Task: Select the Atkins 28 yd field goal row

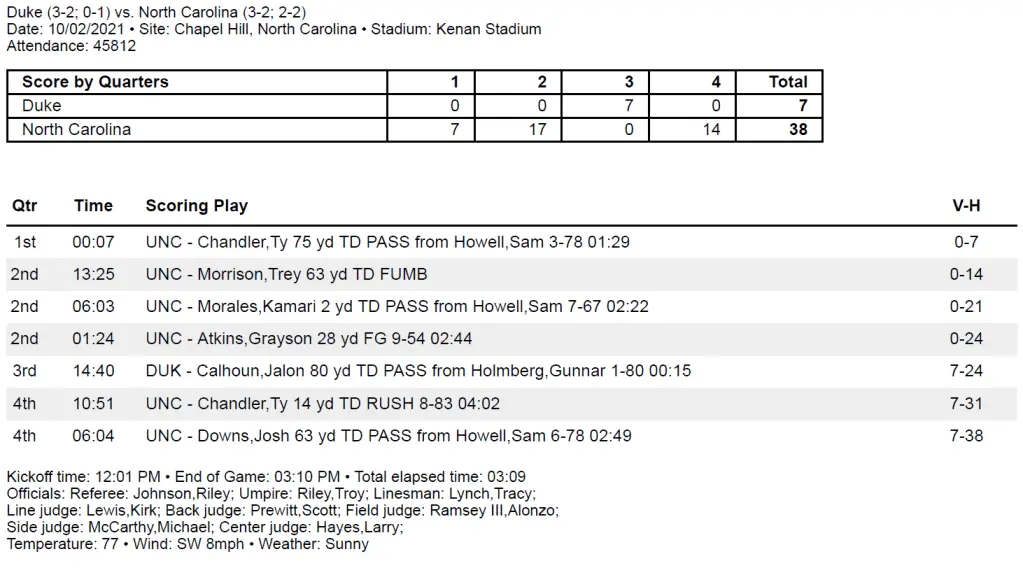Action: click(x=320, y=339)
